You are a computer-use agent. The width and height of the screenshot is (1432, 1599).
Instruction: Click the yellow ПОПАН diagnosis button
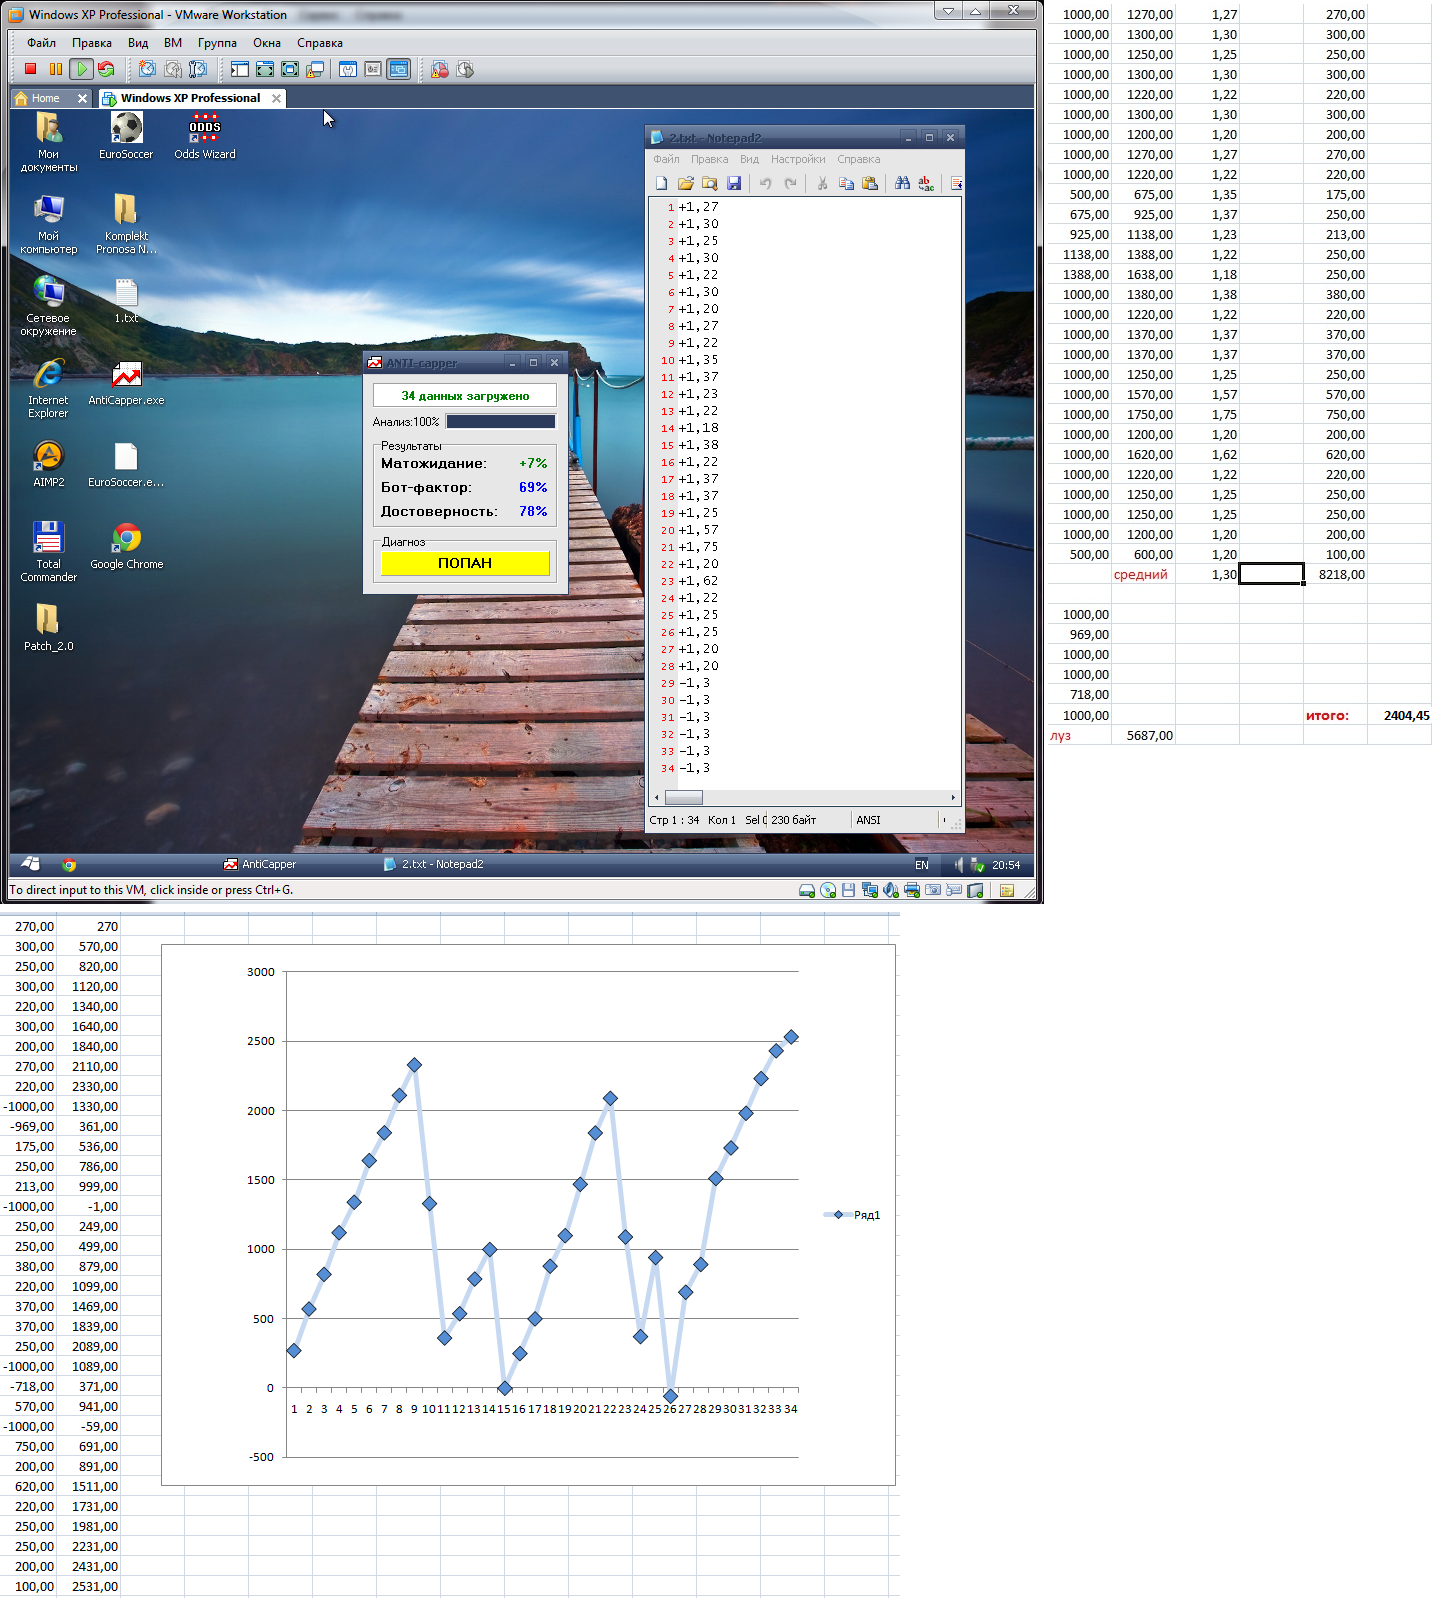coord(465,563)
